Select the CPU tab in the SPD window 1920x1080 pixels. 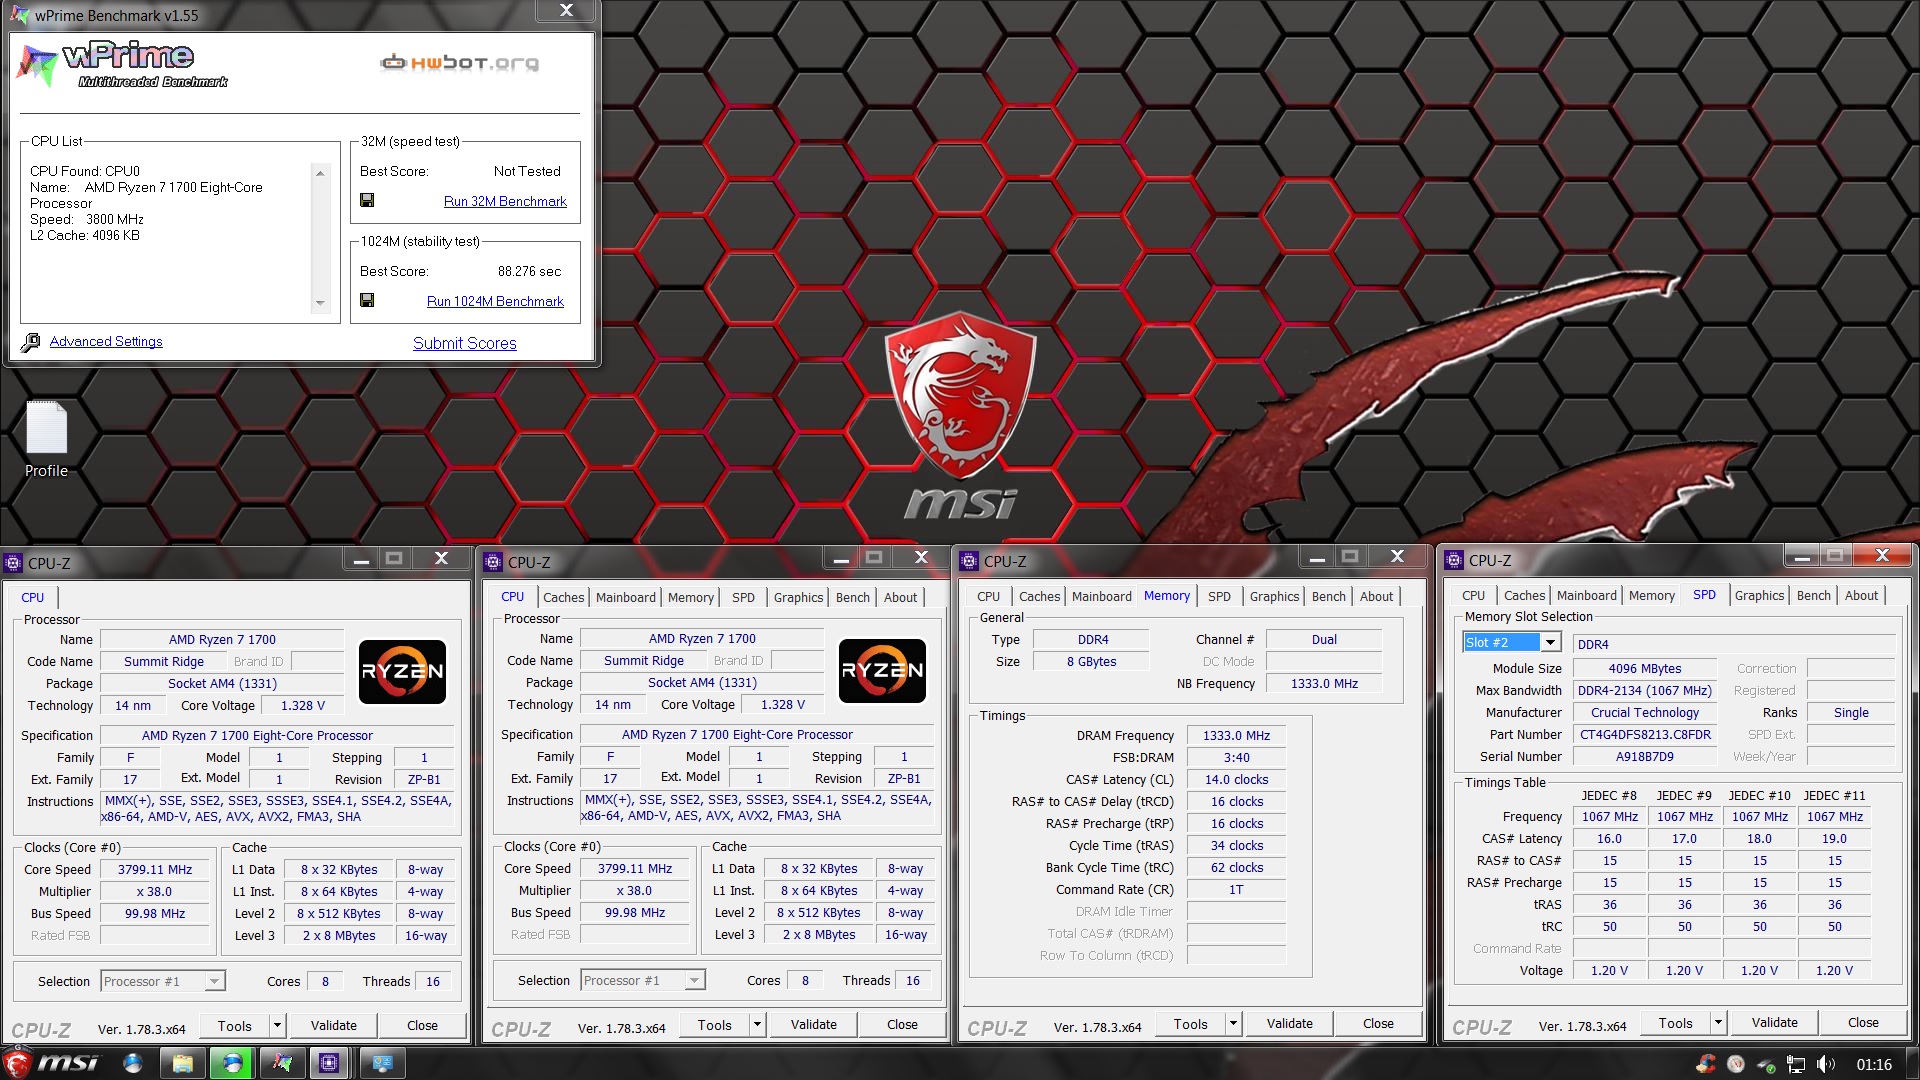(x=1473, y=595)
